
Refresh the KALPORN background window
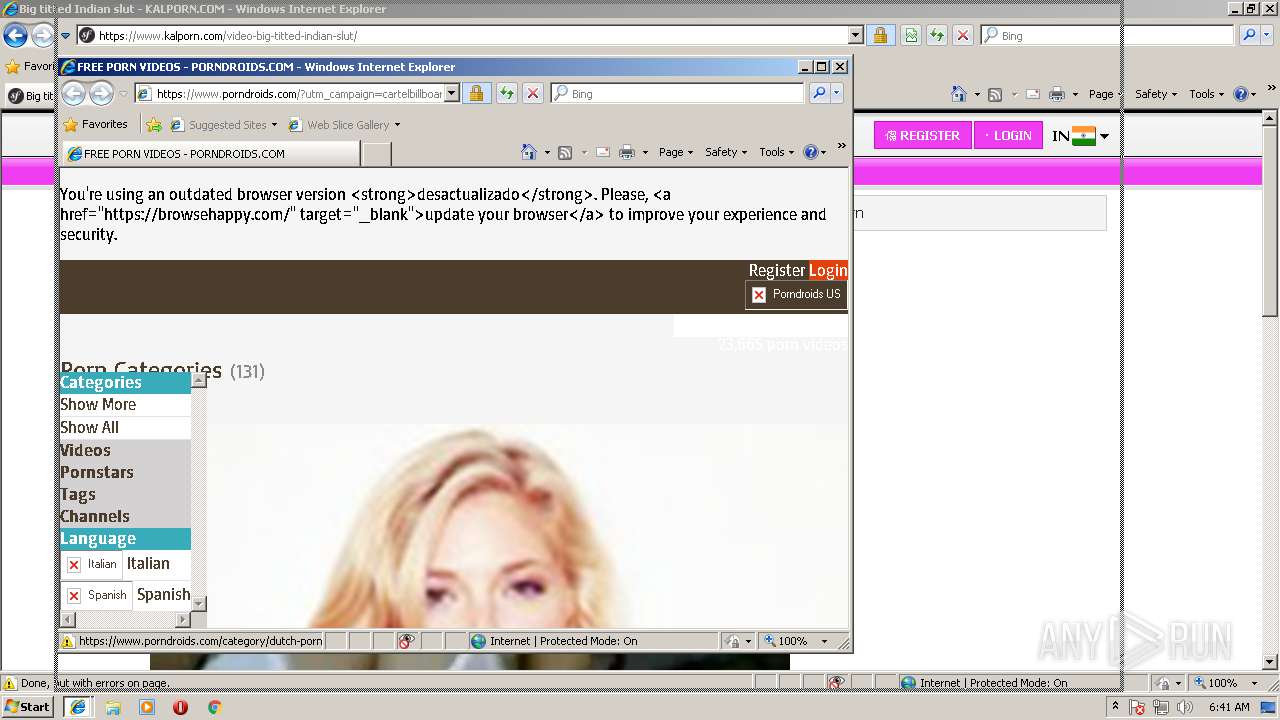coord(937,36)
